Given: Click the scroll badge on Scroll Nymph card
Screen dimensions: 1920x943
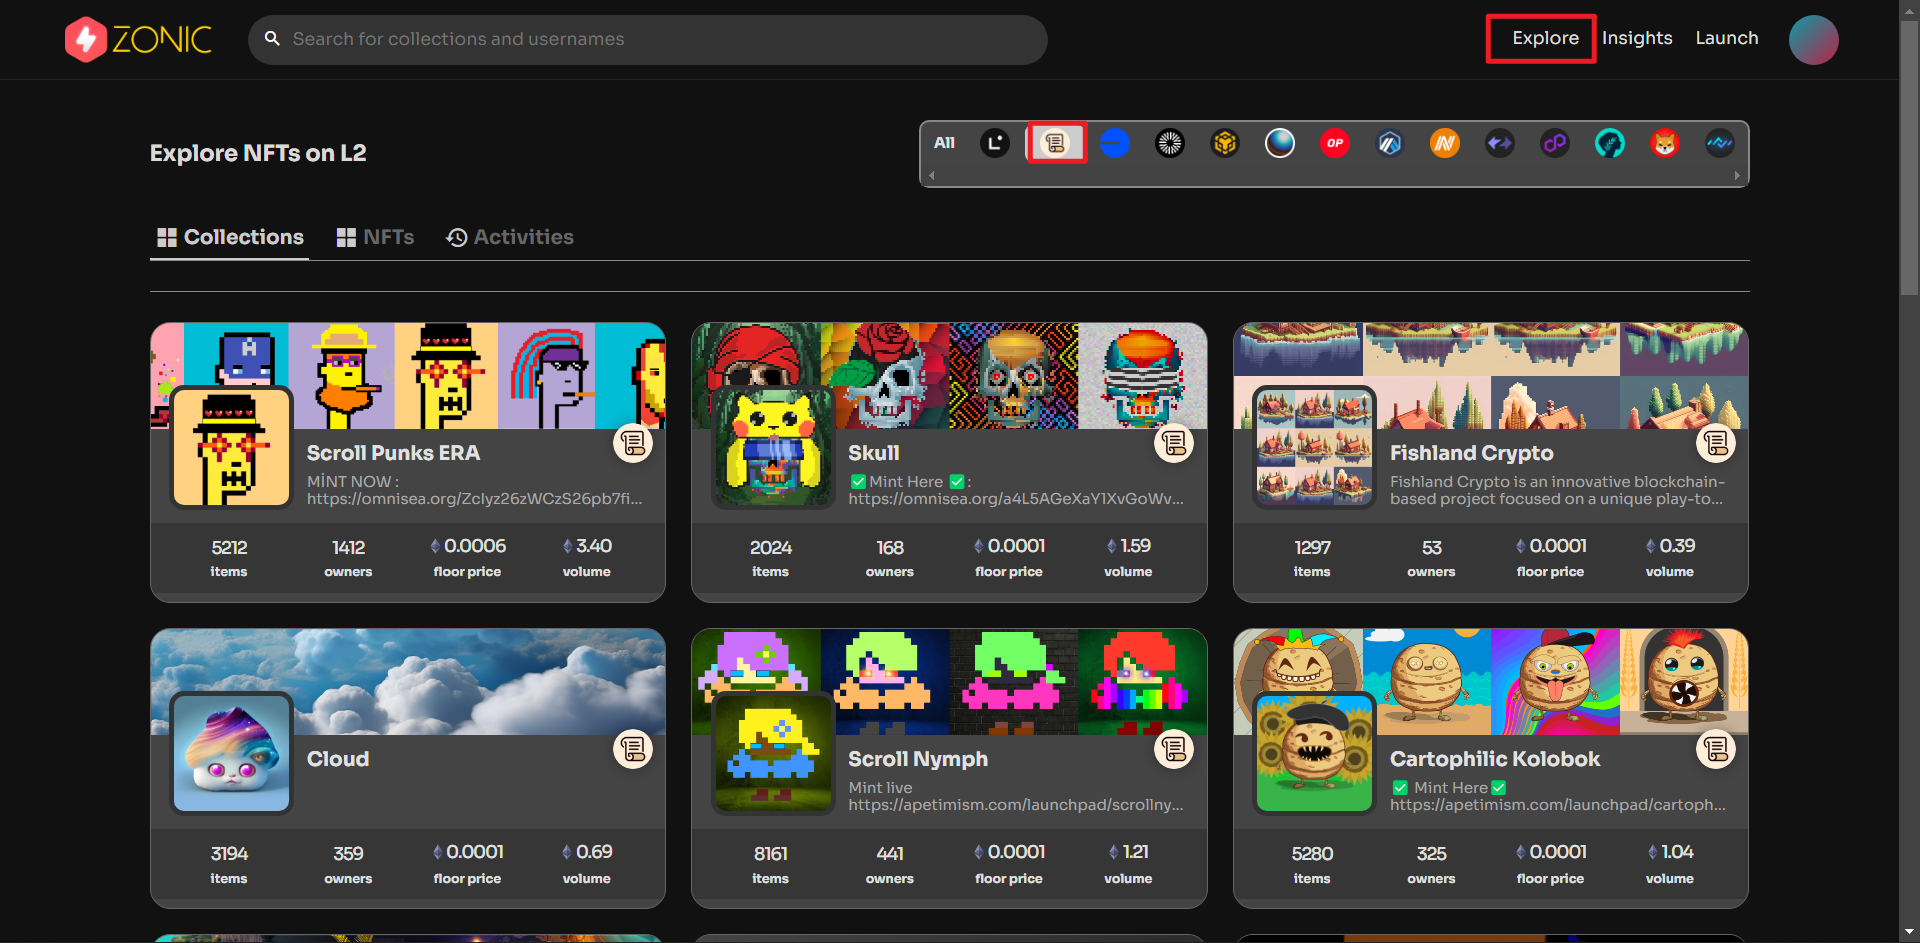Looking at the screenshot, I should [x=1174, y=749].
